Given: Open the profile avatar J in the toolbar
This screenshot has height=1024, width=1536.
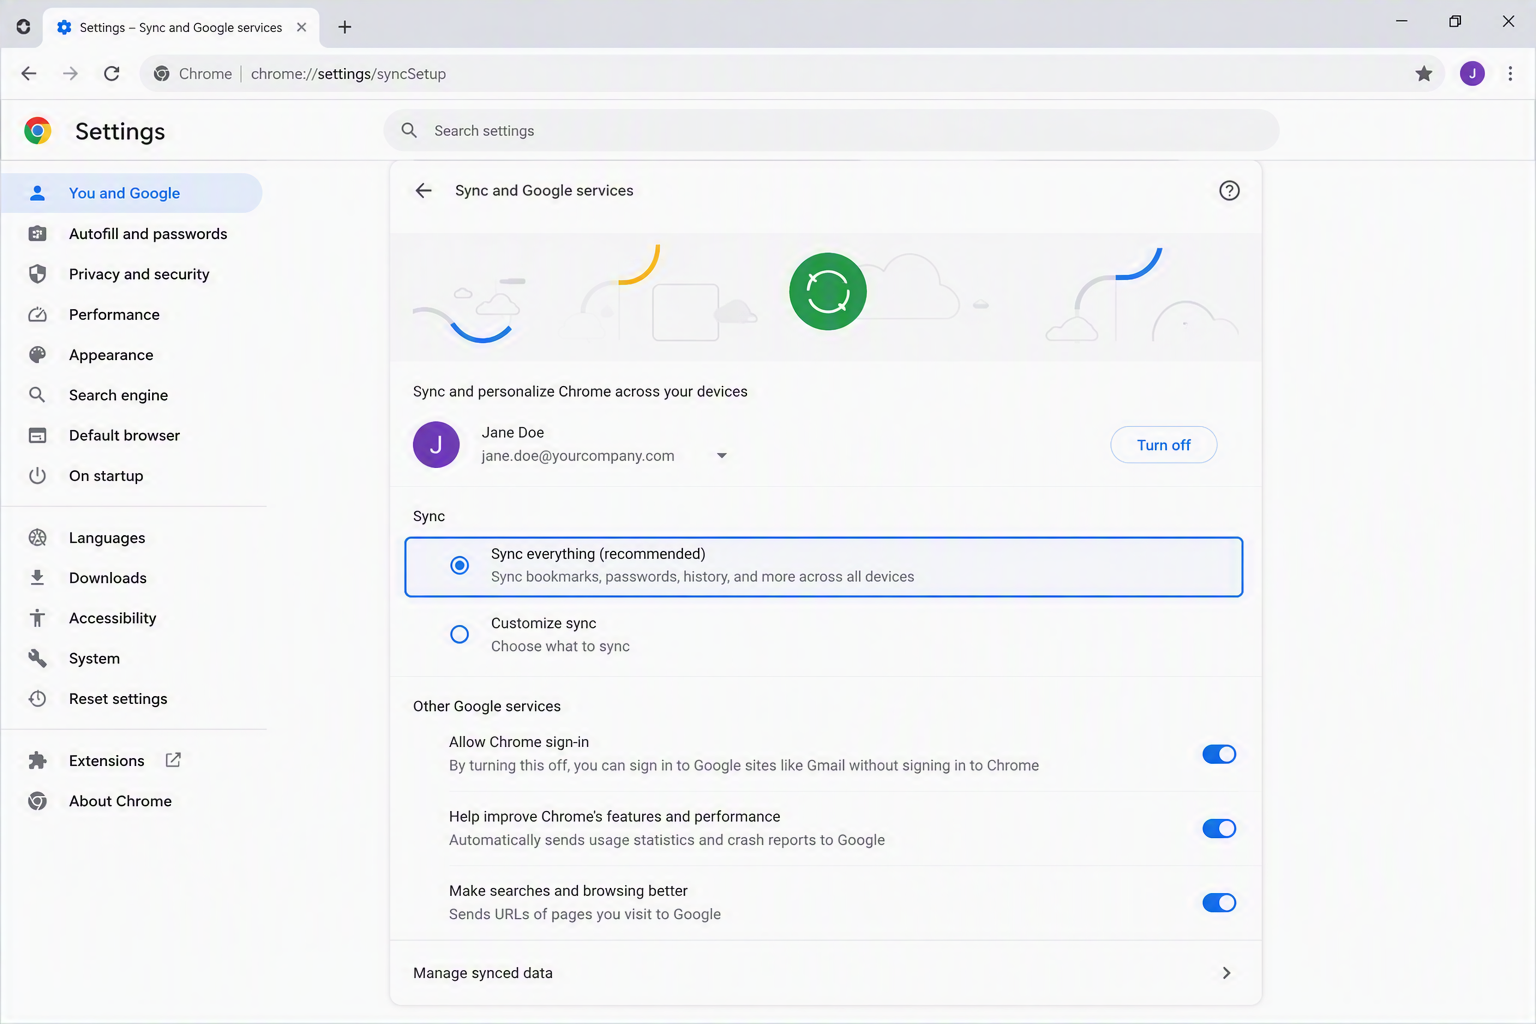Looking at the screenshot, I should [1472, 73].
